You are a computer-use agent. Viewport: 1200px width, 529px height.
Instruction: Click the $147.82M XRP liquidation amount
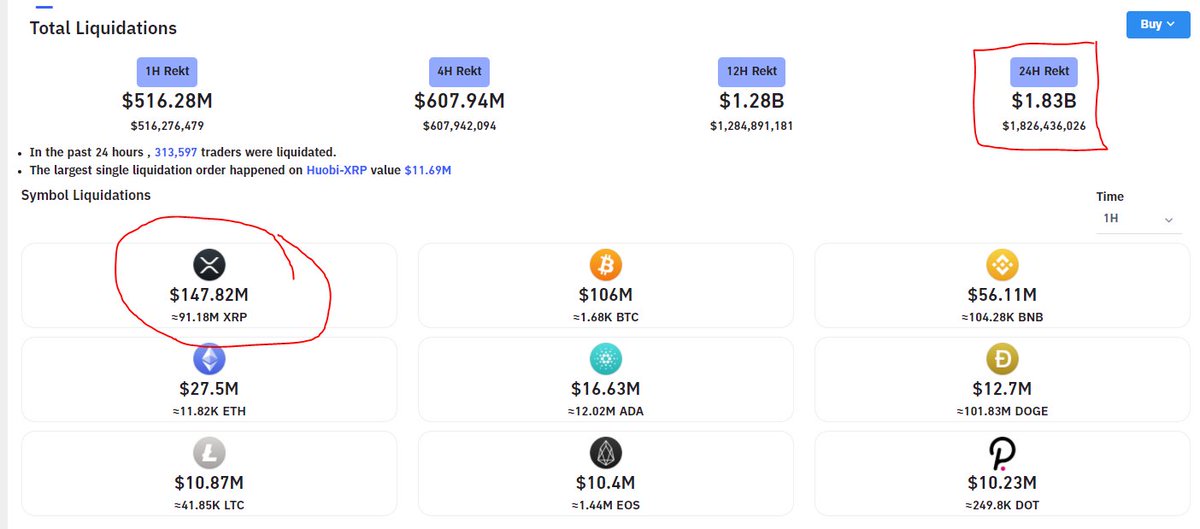coord(210,295)
